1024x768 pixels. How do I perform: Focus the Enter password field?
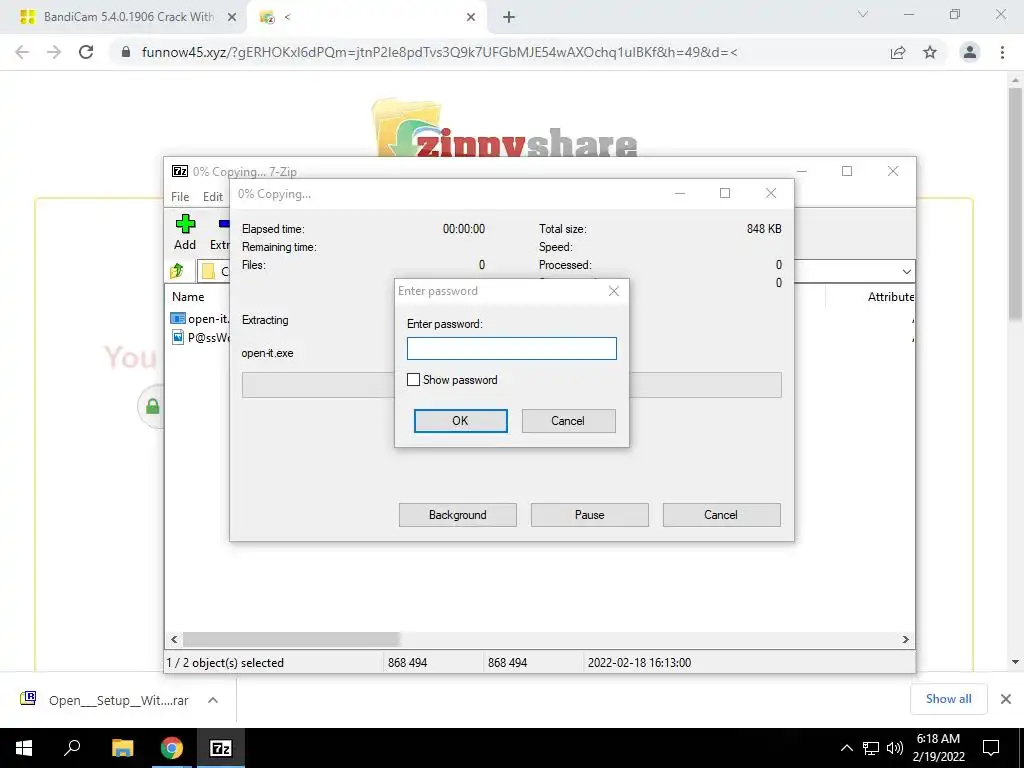[x=511, y=348]
